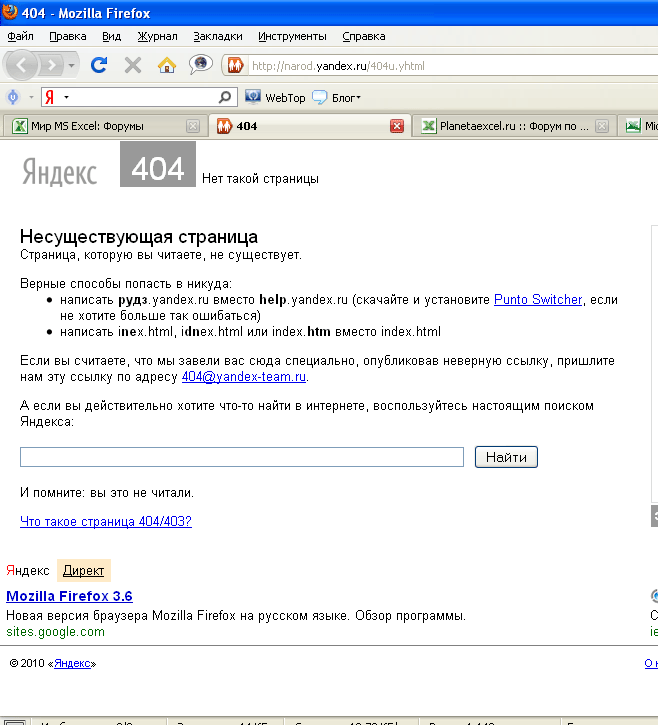Open the WebTop toolbar button
This screenshot has width=658, height=725.
coord(276,98)
